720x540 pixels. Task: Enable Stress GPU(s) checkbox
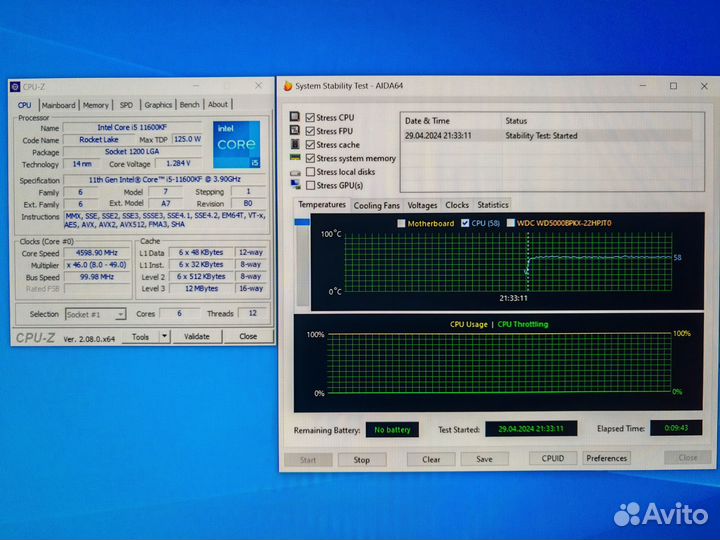pyautogui.click(x=310, y=186)
